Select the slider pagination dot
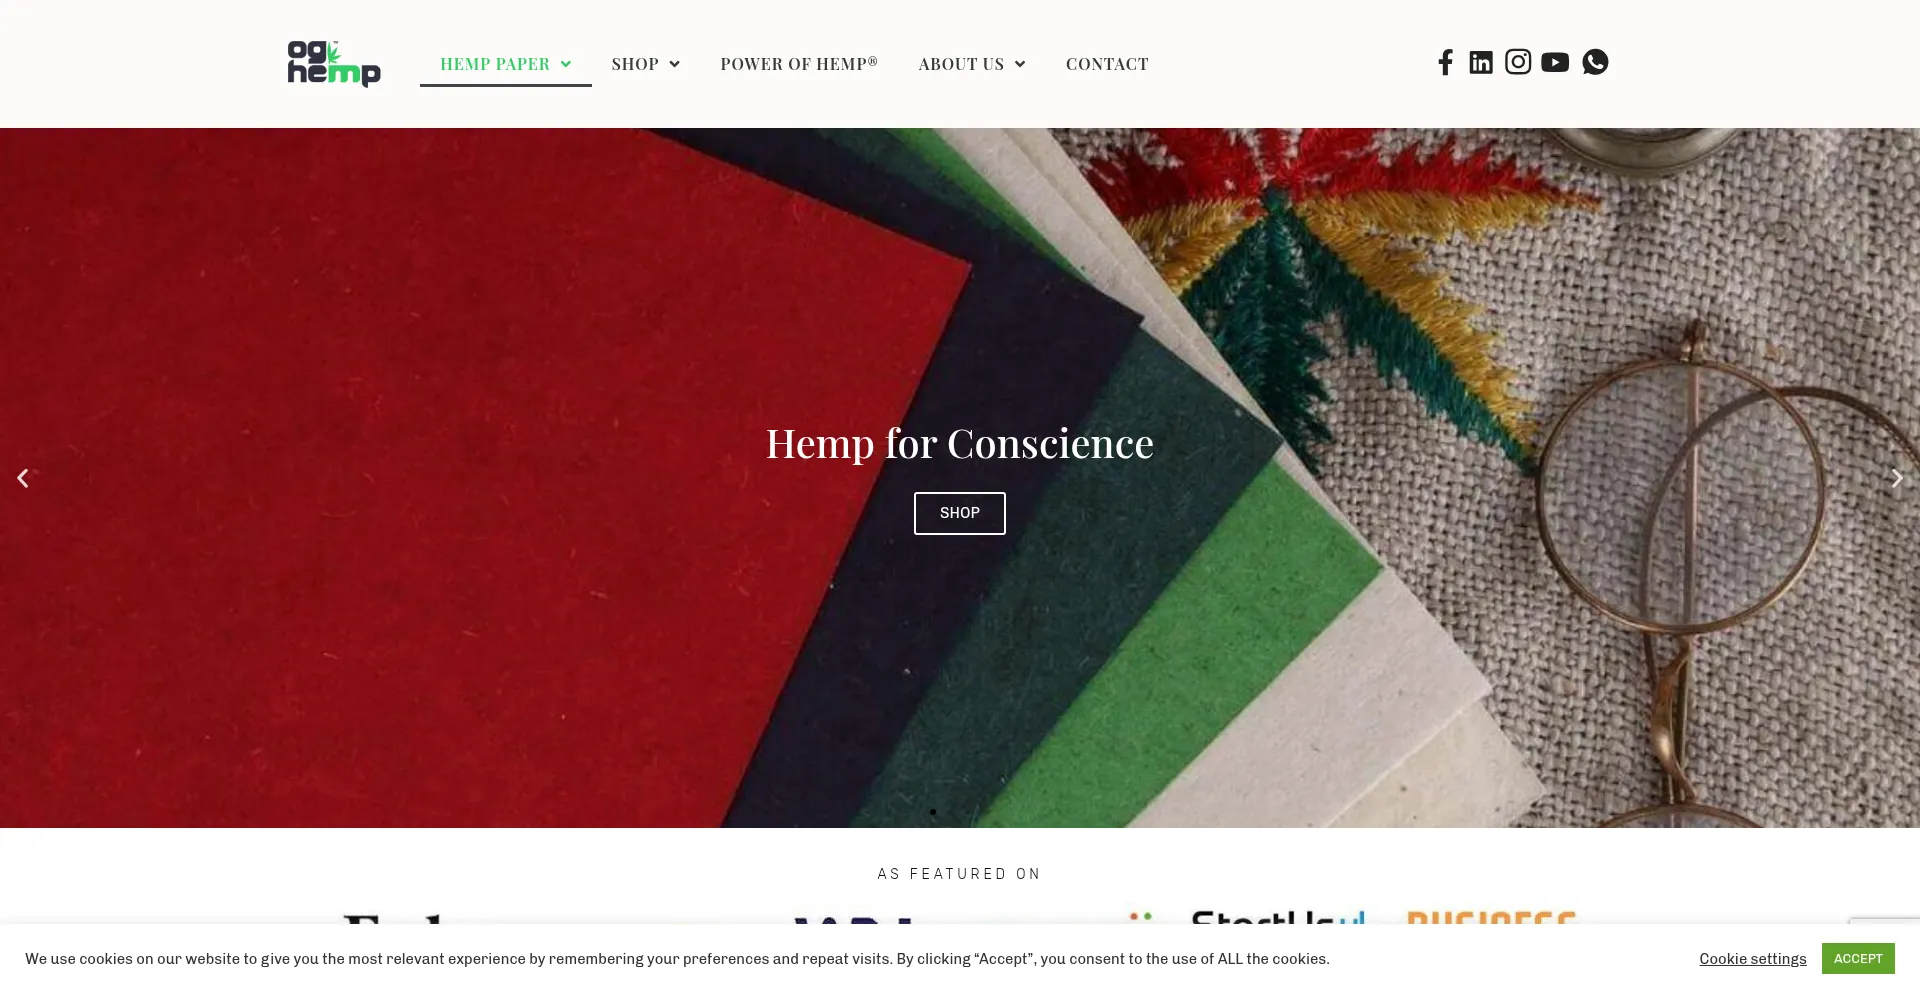Image resolution: width=1920 pixels, height=993 pixels. (x=933, y=812)
